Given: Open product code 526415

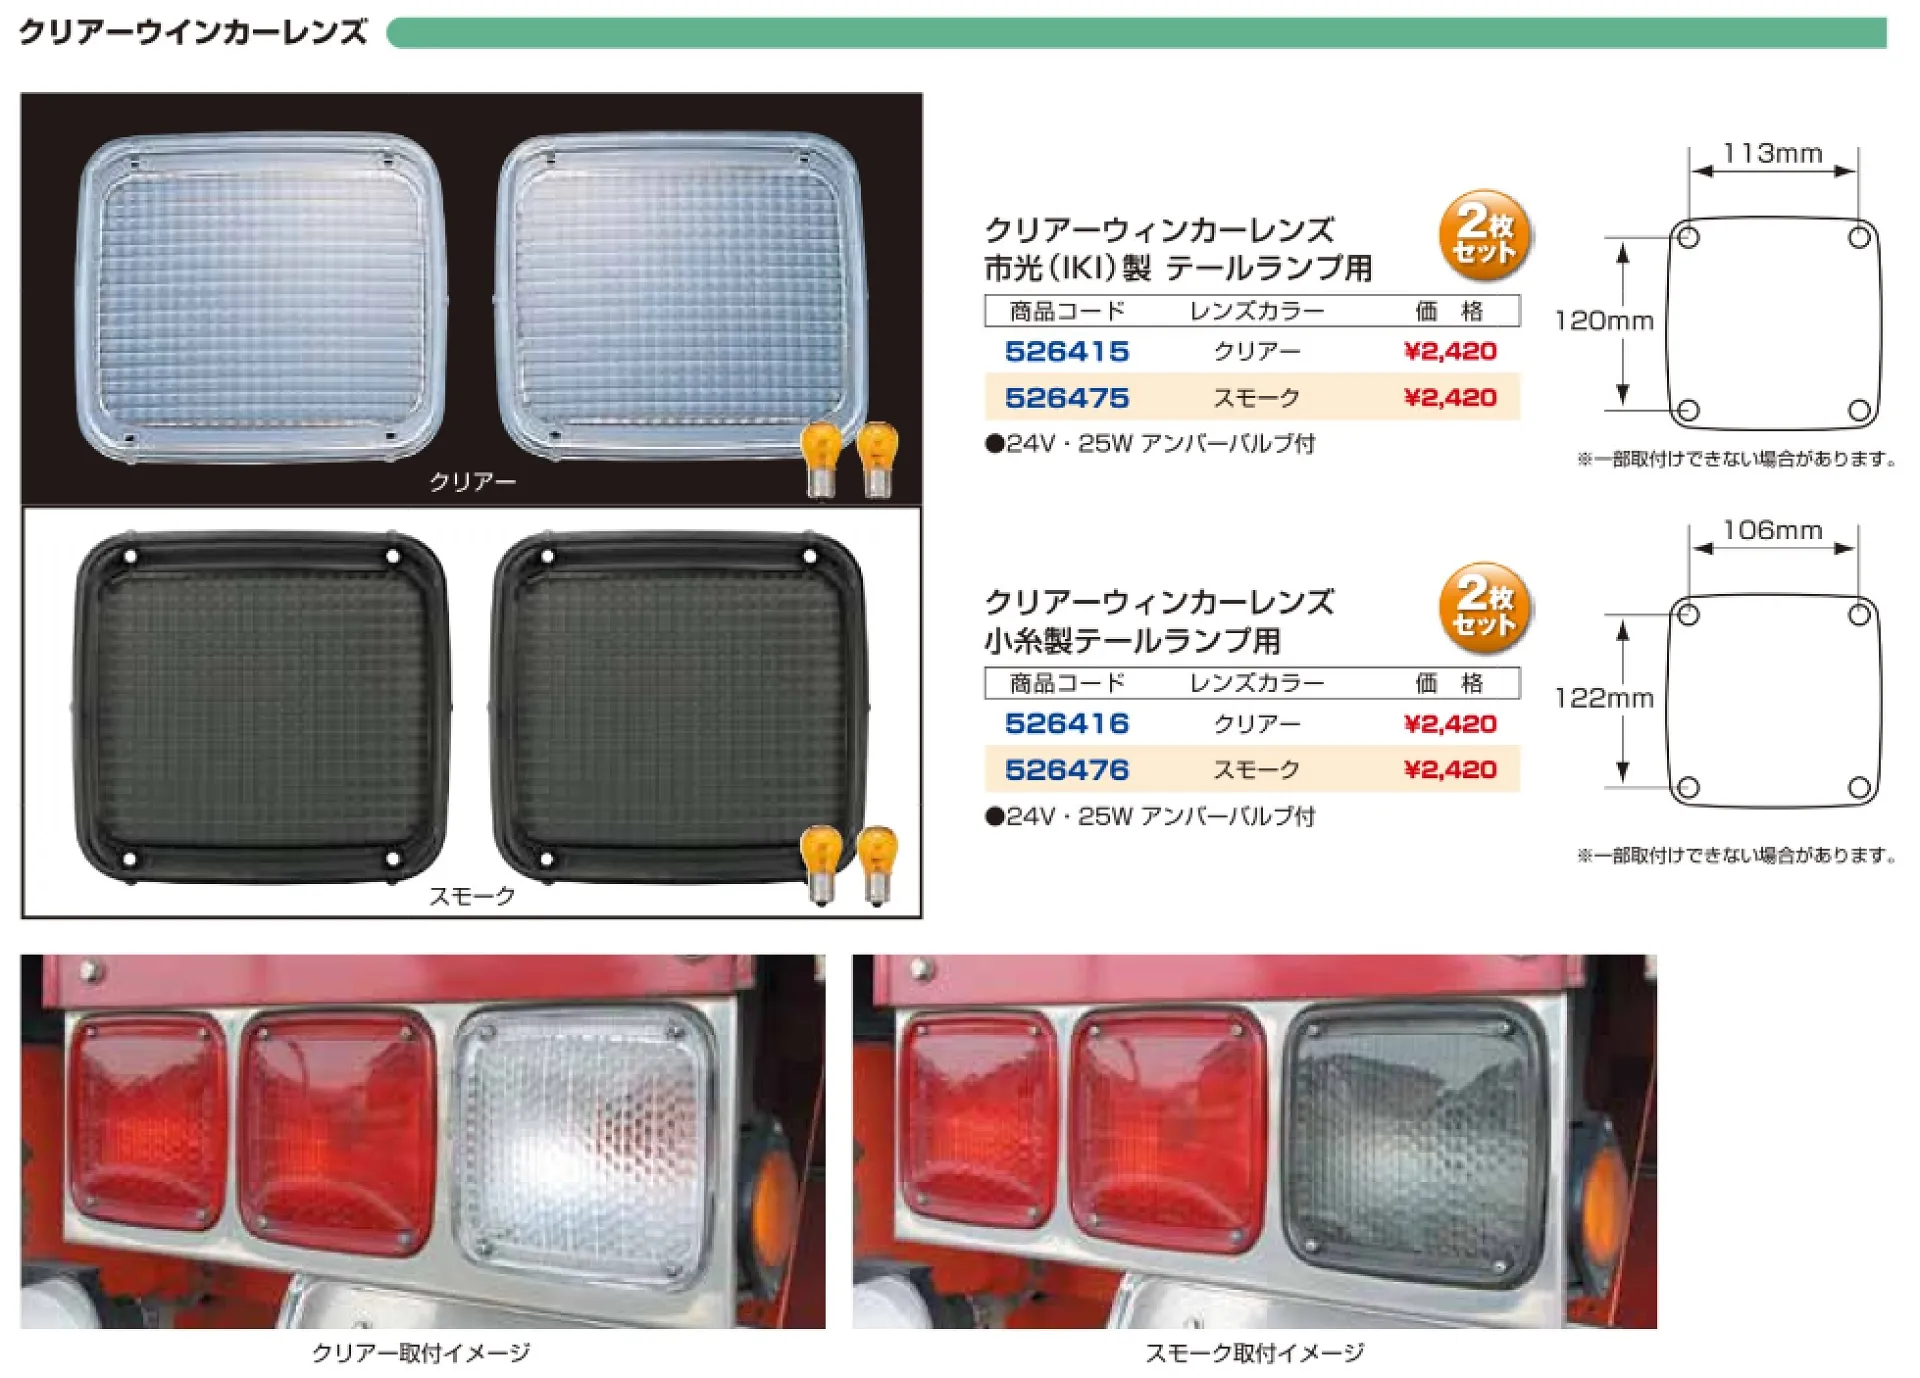Looking at the screenshot, I should coord(1067,351).
